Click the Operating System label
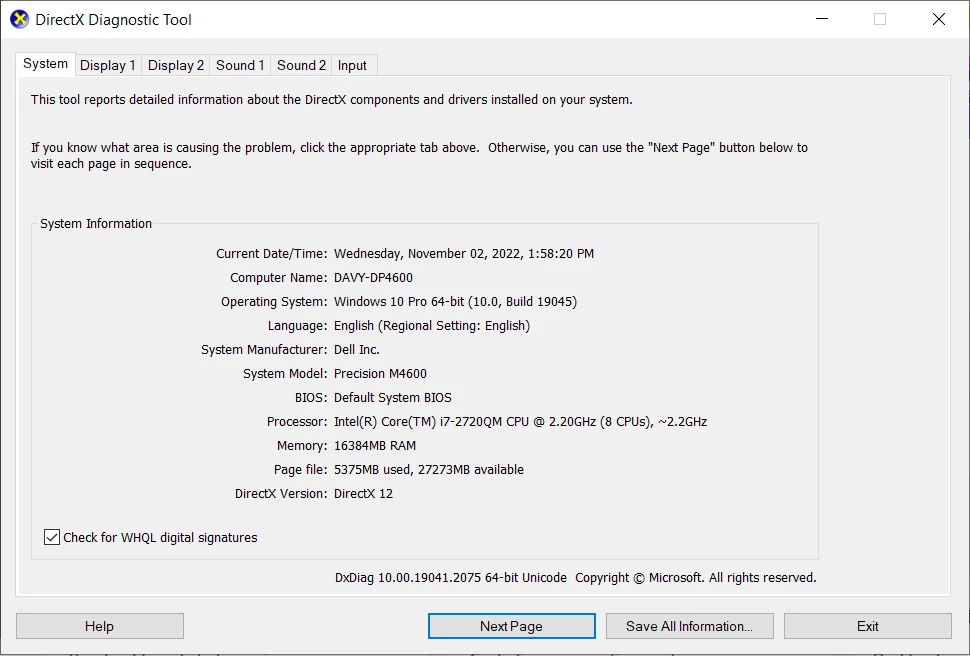This screenshot has width=970, height=656. click(274, 302)
